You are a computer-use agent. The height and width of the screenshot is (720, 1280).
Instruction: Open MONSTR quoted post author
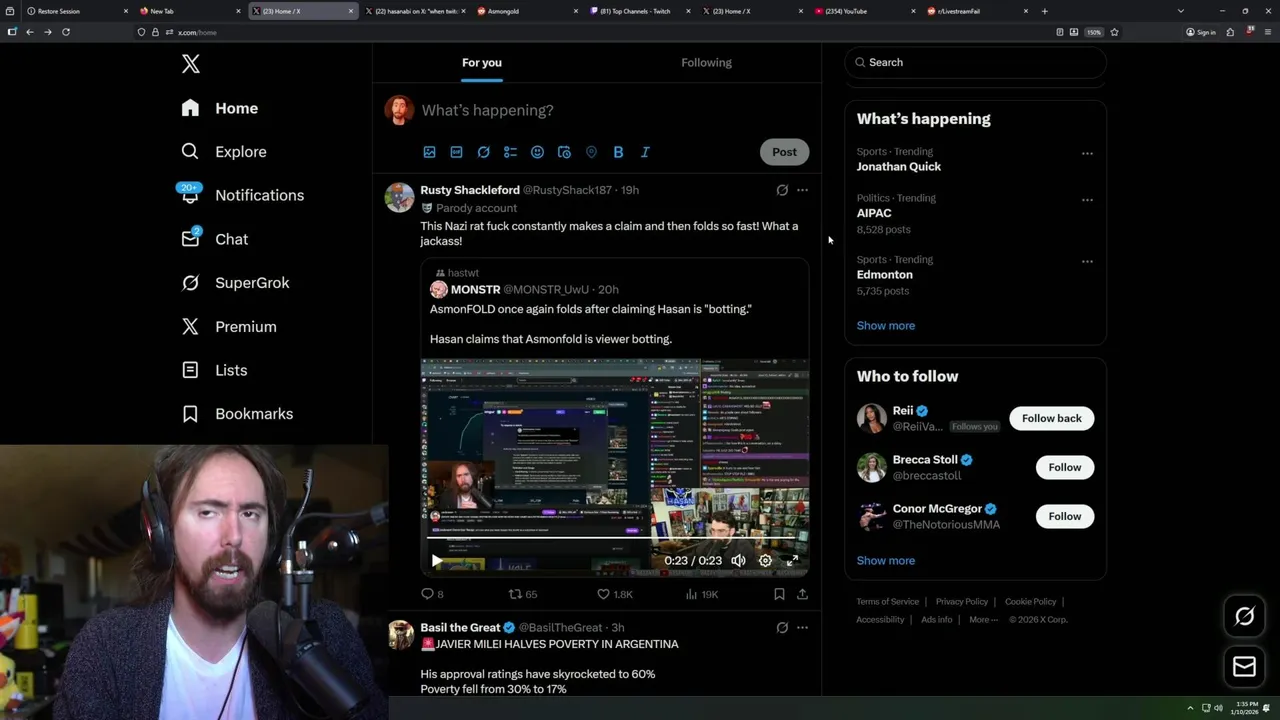tap(475, 290)
